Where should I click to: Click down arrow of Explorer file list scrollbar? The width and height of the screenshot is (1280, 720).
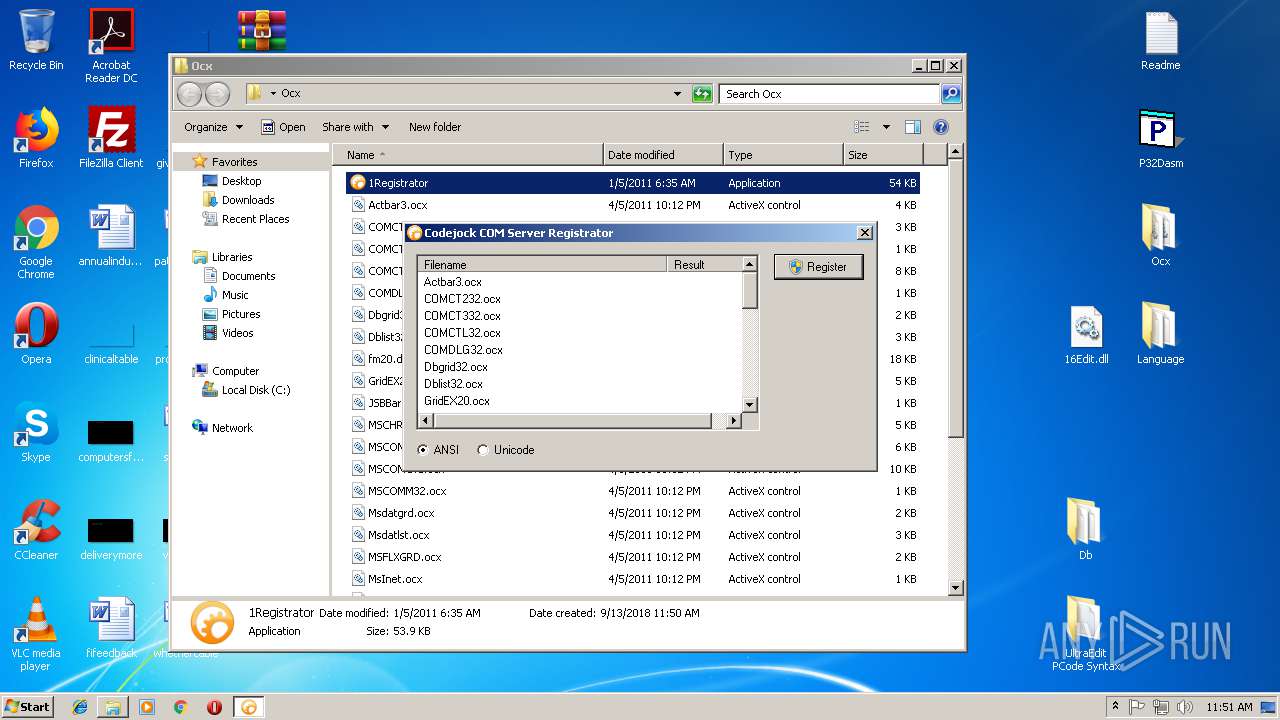tap(955, 588)
